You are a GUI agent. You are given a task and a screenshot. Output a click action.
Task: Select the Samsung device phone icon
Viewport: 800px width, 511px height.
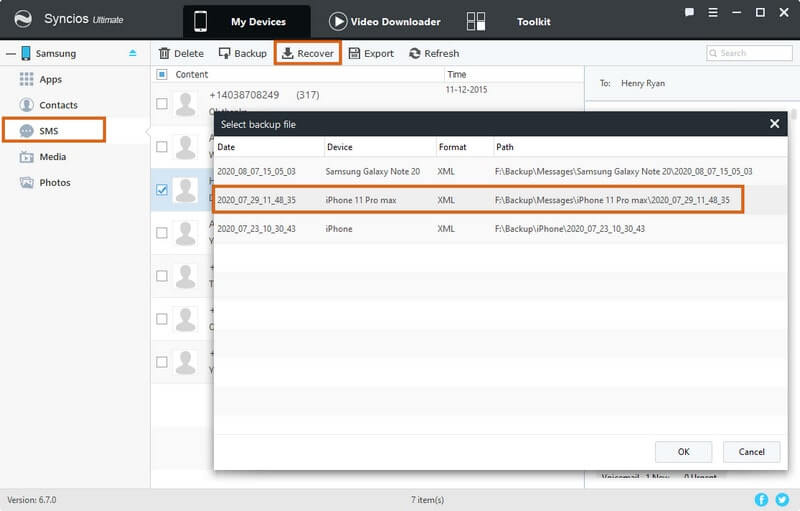pos(26,53)
